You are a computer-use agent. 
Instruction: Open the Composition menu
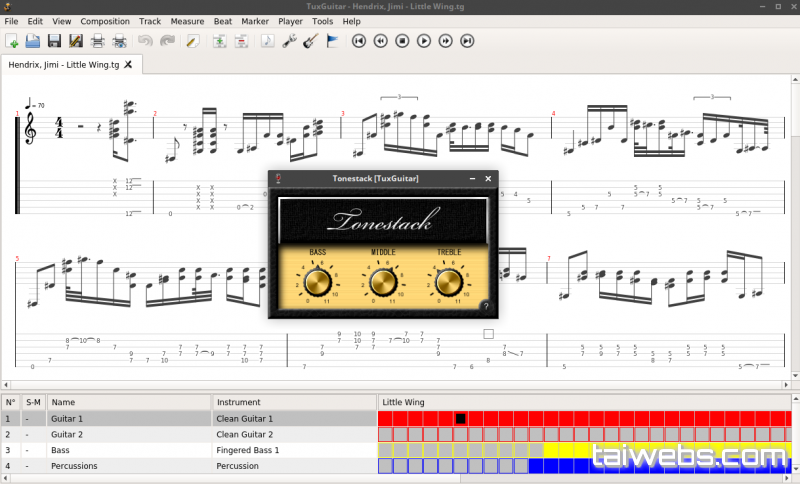coord(105,21)
